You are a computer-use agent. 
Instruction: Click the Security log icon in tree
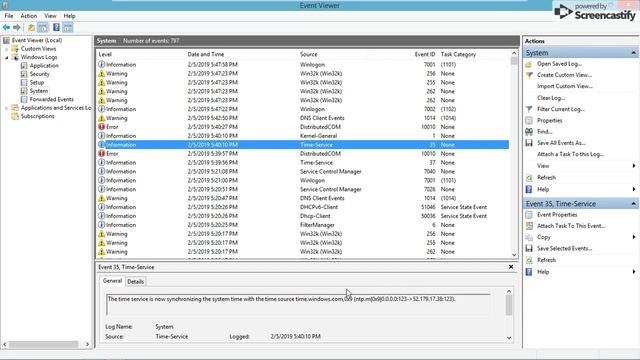pos(24,74)
